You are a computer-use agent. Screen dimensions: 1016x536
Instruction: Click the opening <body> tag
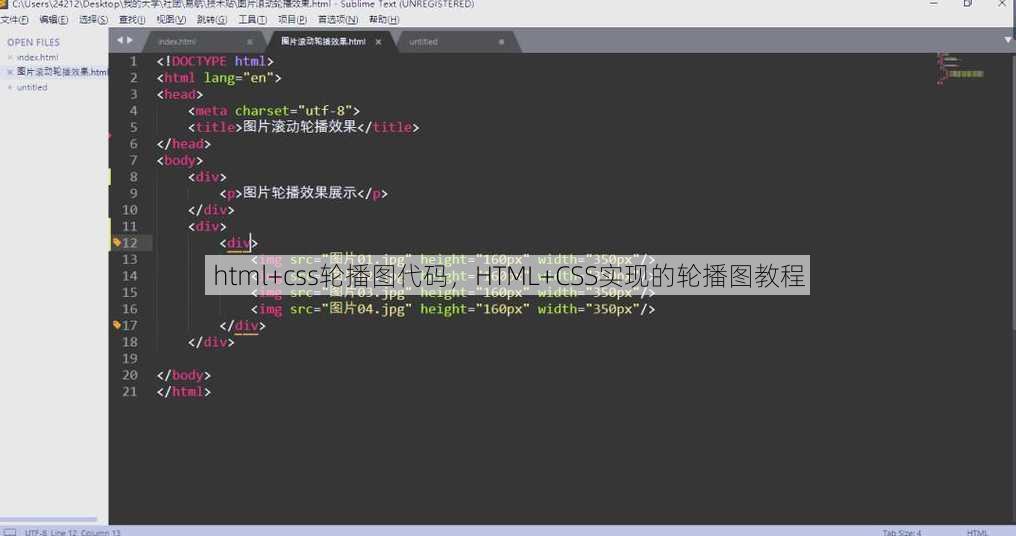[179, 161]
